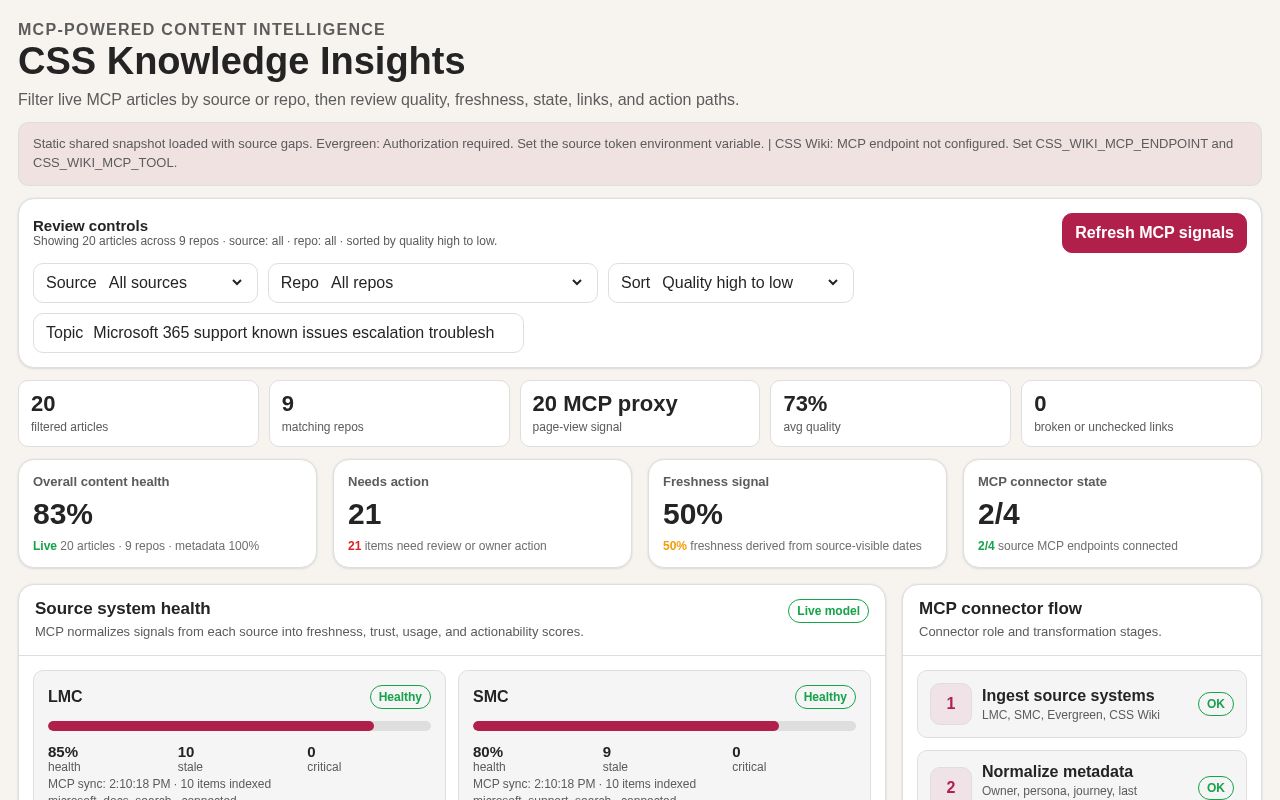Screen dimensions: 1280x800
Task: Click the LMC health progress bar
Action: (239, 726)
